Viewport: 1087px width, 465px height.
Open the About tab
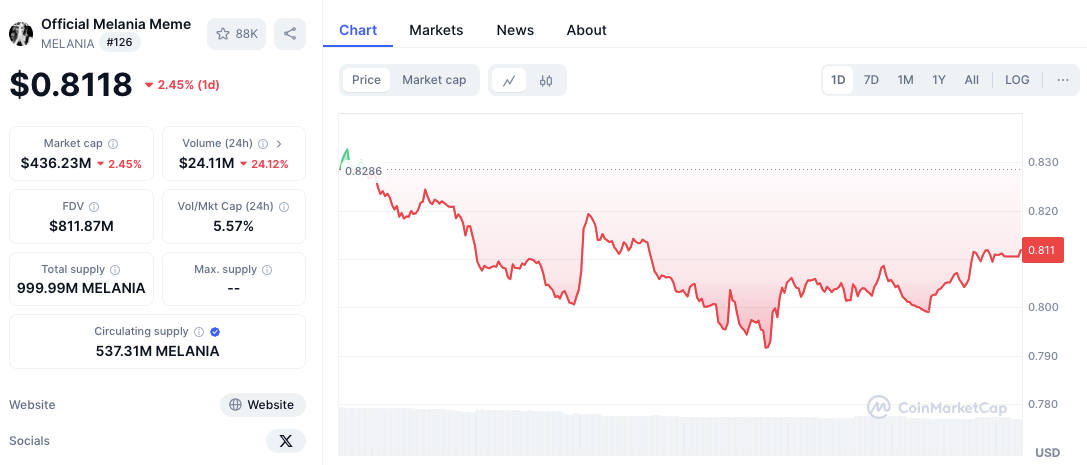[586, 30]
